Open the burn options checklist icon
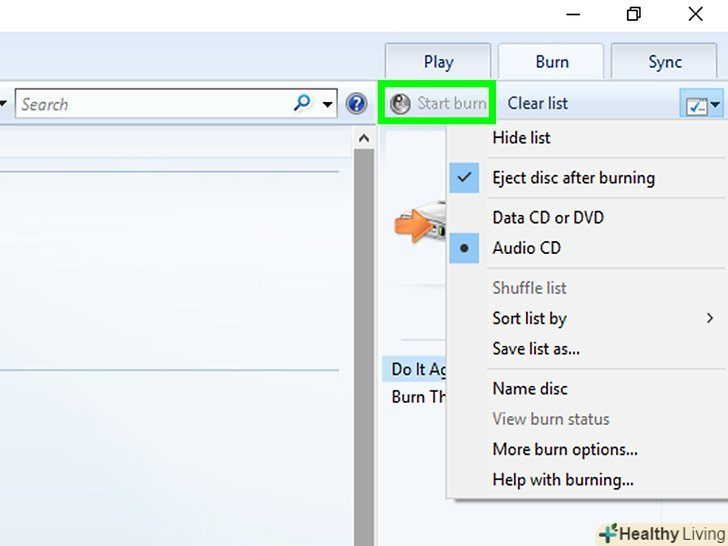Viewport: 728px width, 546px height. (696, 106)
